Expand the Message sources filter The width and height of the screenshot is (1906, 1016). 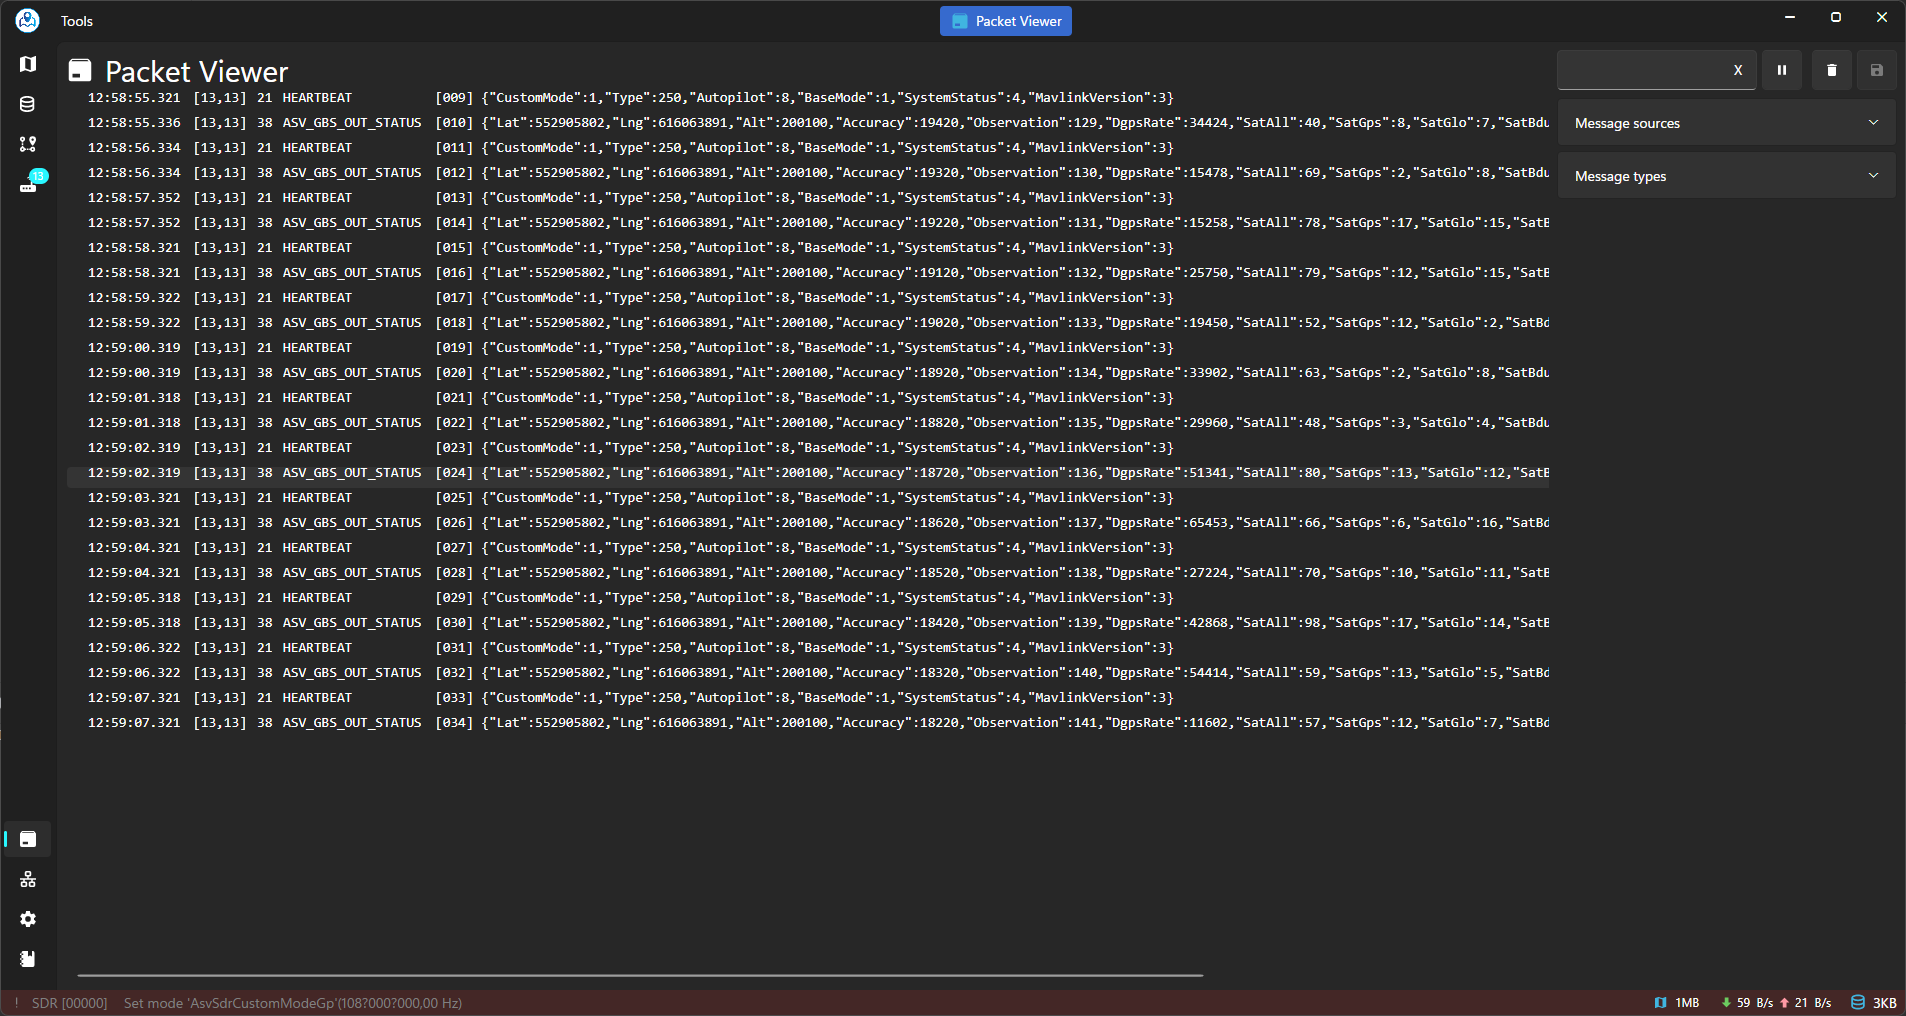(1726, 123)
